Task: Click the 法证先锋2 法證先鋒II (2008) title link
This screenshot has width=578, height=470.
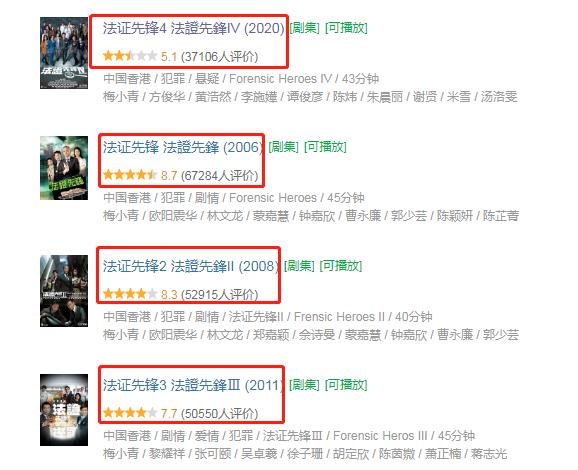Action: click(x=191, y=266)
